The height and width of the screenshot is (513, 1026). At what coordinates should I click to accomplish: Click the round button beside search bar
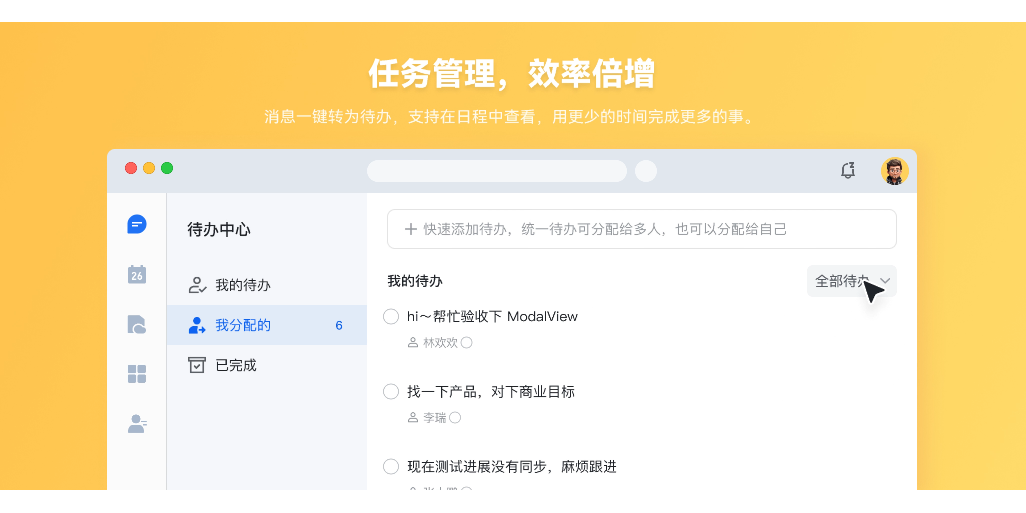coord(646,171)
